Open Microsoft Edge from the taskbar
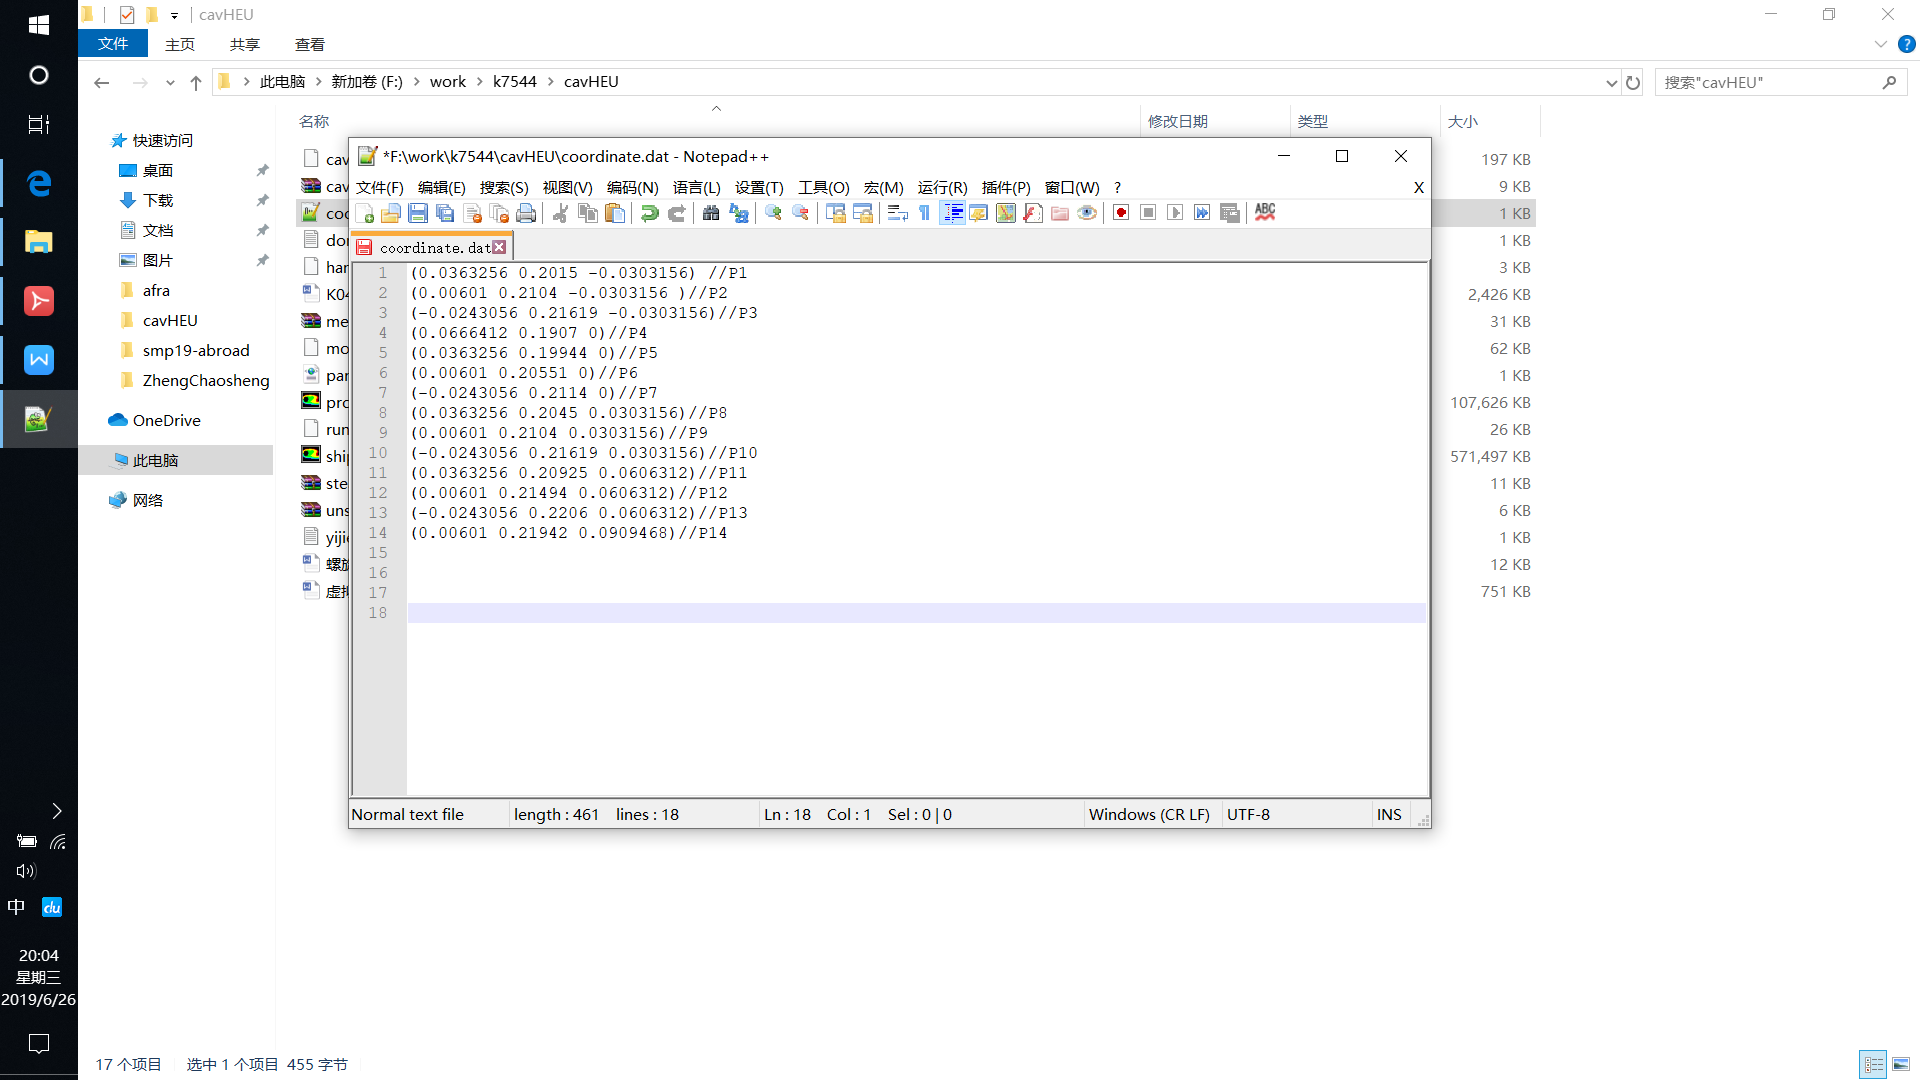The height and width of the screenshot is (1080, 1920). [39, 183]
